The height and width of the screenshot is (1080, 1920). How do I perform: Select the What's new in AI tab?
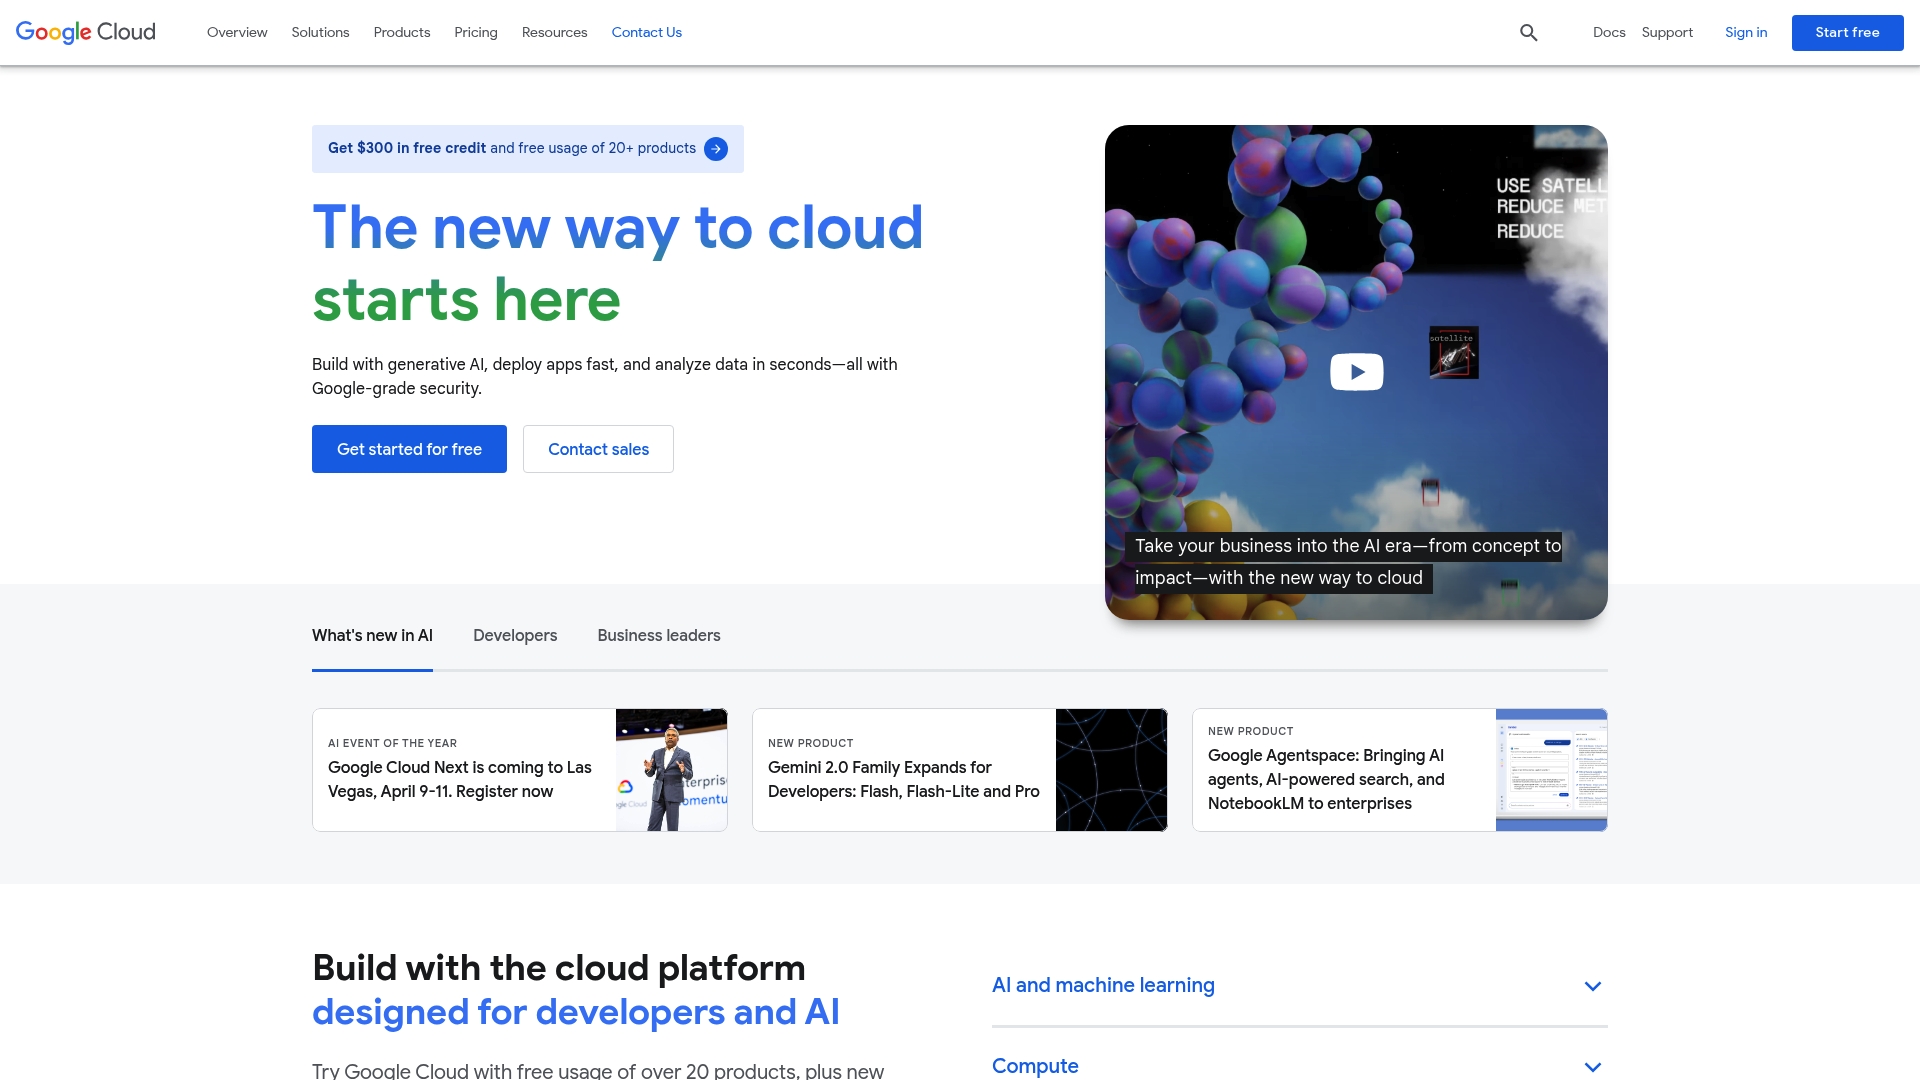tap(372, 634)
